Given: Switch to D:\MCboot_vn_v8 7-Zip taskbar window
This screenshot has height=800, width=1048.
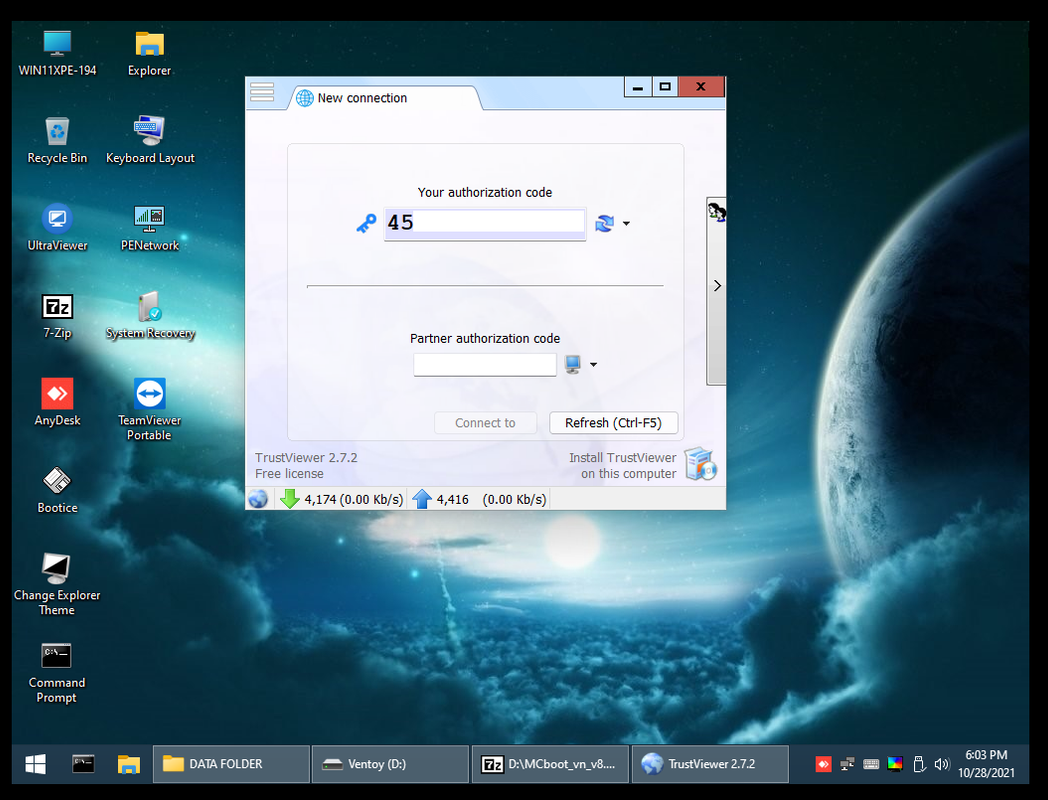Looking at the screenshot, I should (550, 764).
